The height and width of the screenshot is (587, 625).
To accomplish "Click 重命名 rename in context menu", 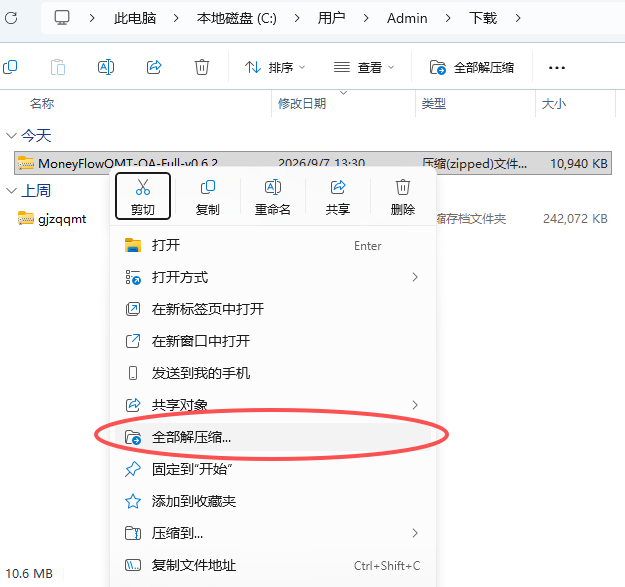I will tap(273, 196).
